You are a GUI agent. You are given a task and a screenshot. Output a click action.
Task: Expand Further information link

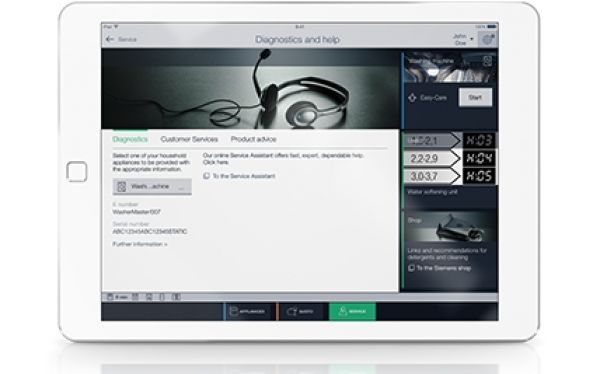140,244
